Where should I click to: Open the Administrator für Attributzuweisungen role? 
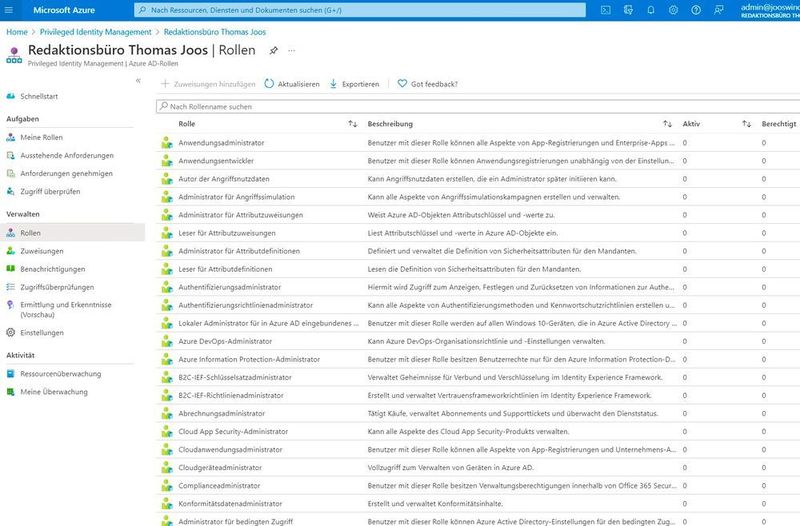coord(241,215)
